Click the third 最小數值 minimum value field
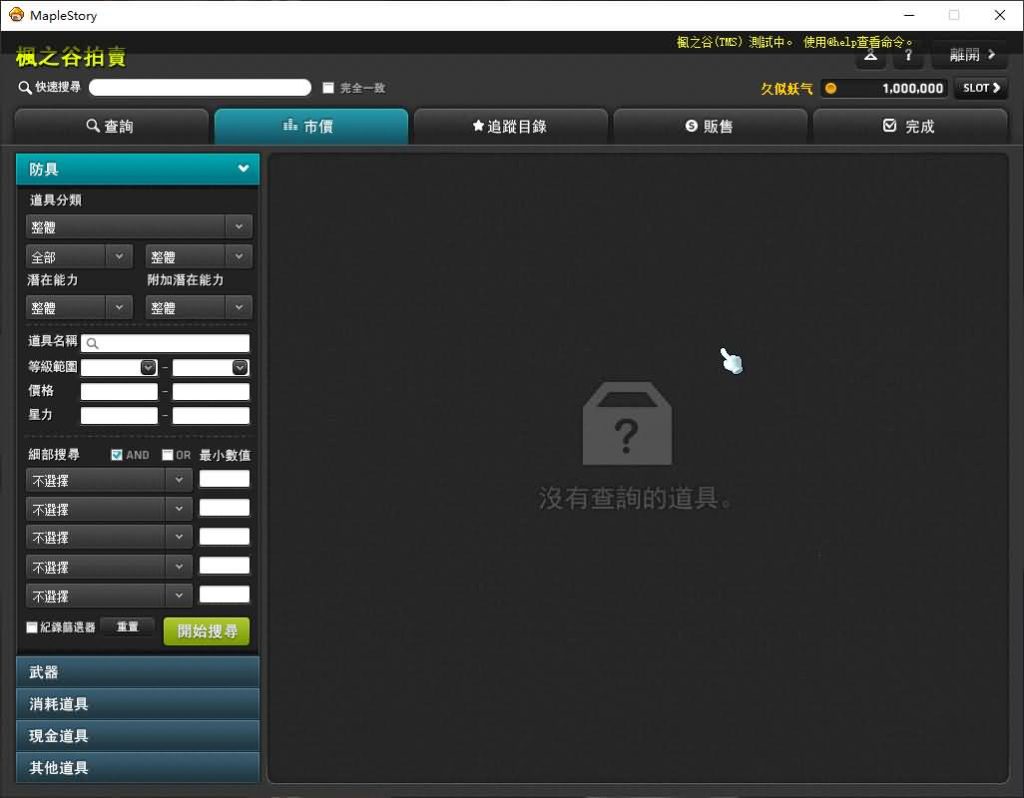 point(224,536)
